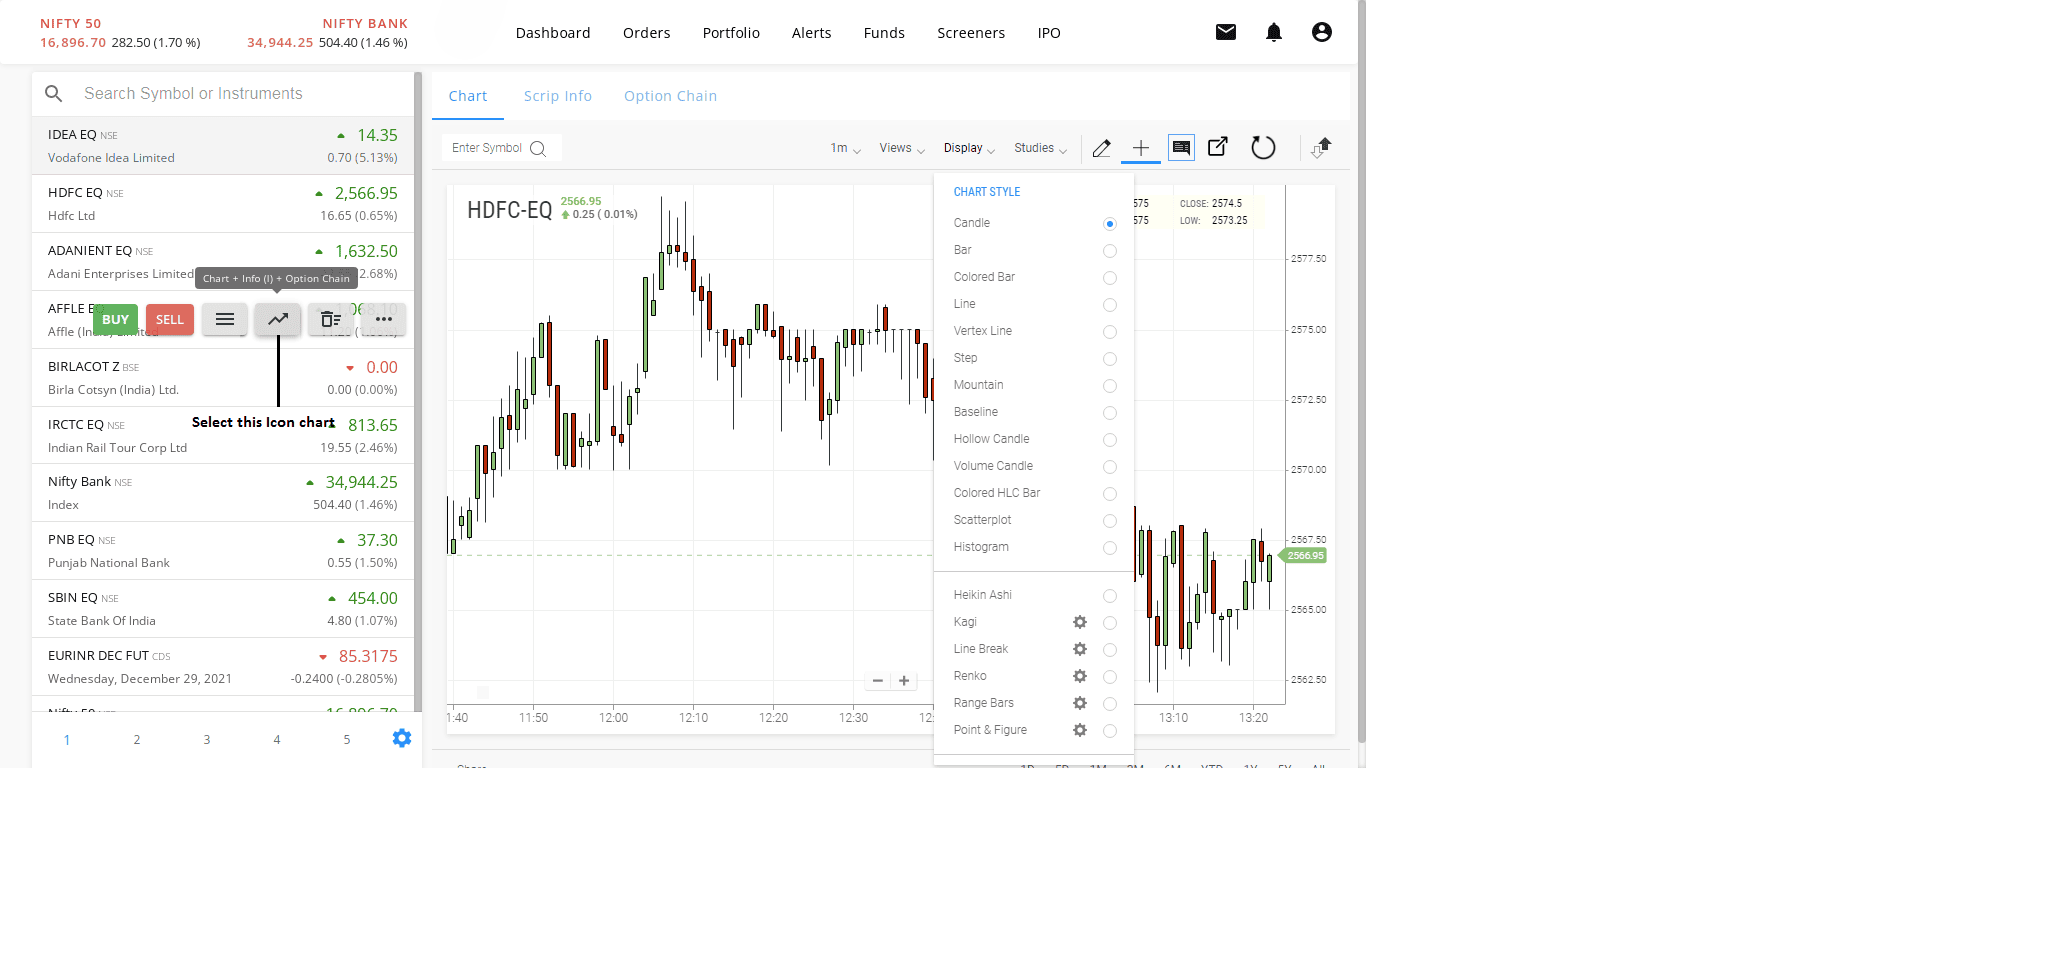Viewport: 2066px width, 980px height.
Task: Open the Studies dropdown menu
Action: (x=1040, y=148)
